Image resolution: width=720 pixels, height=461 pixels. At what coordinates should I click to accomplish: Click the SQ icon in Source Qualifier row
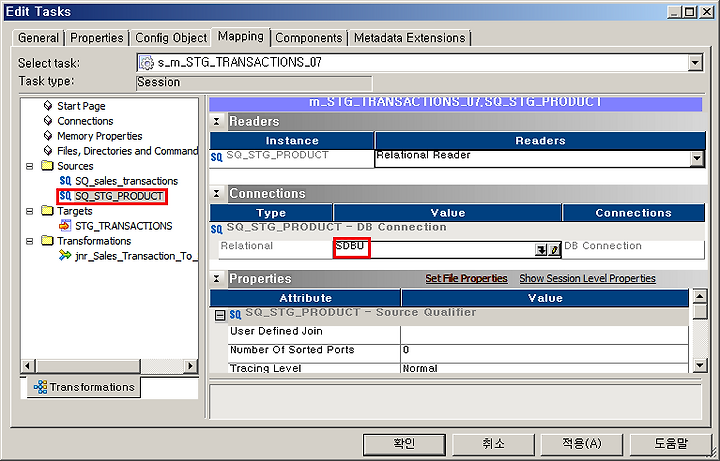[x=236, y=314]
